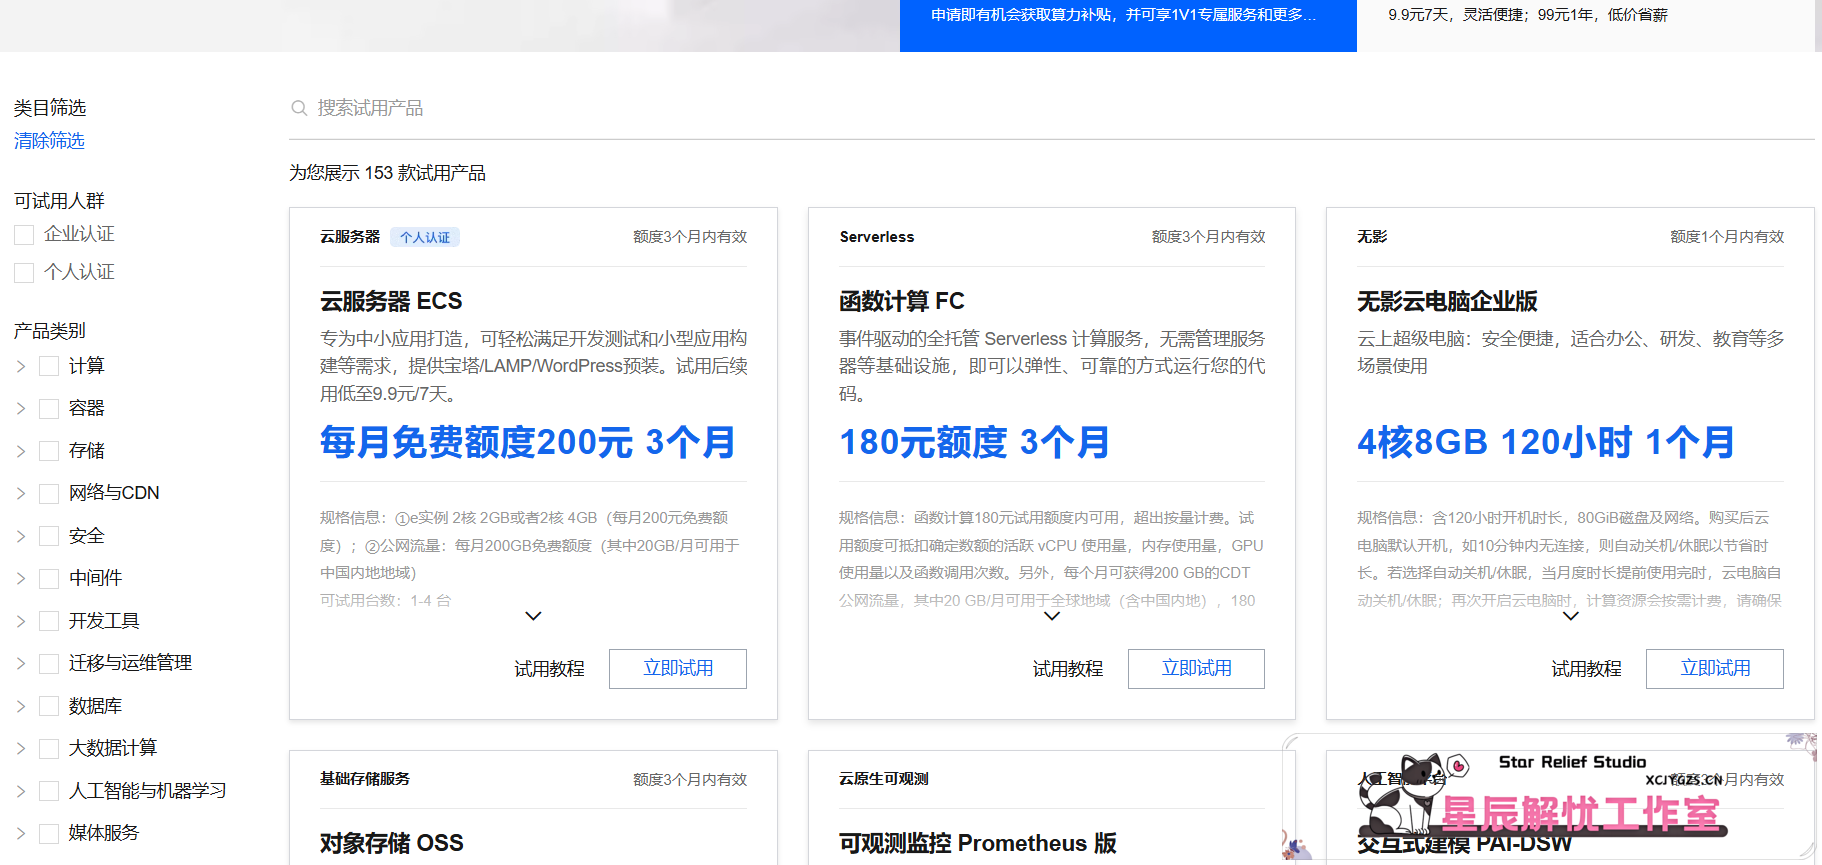Click the 清除筛选 link
Image resolution: width=1822 pixels, height=865 pixels.
pos(49,141)
